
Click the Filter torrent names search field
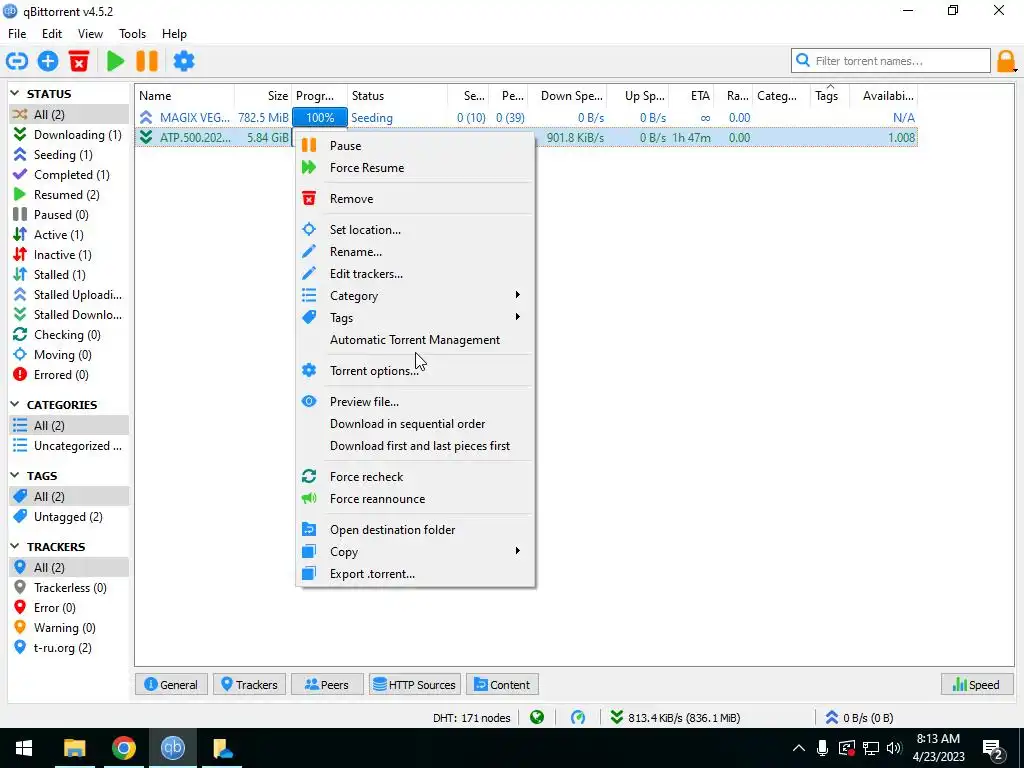pos(891,61)
